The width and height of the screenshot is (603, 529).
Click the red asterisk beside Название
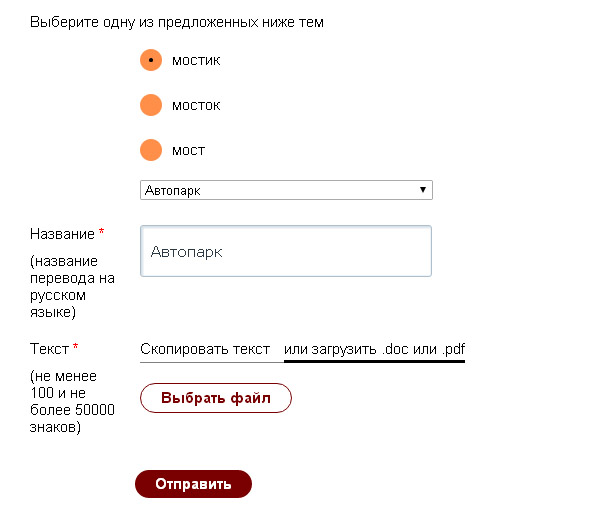coord(101,233)
